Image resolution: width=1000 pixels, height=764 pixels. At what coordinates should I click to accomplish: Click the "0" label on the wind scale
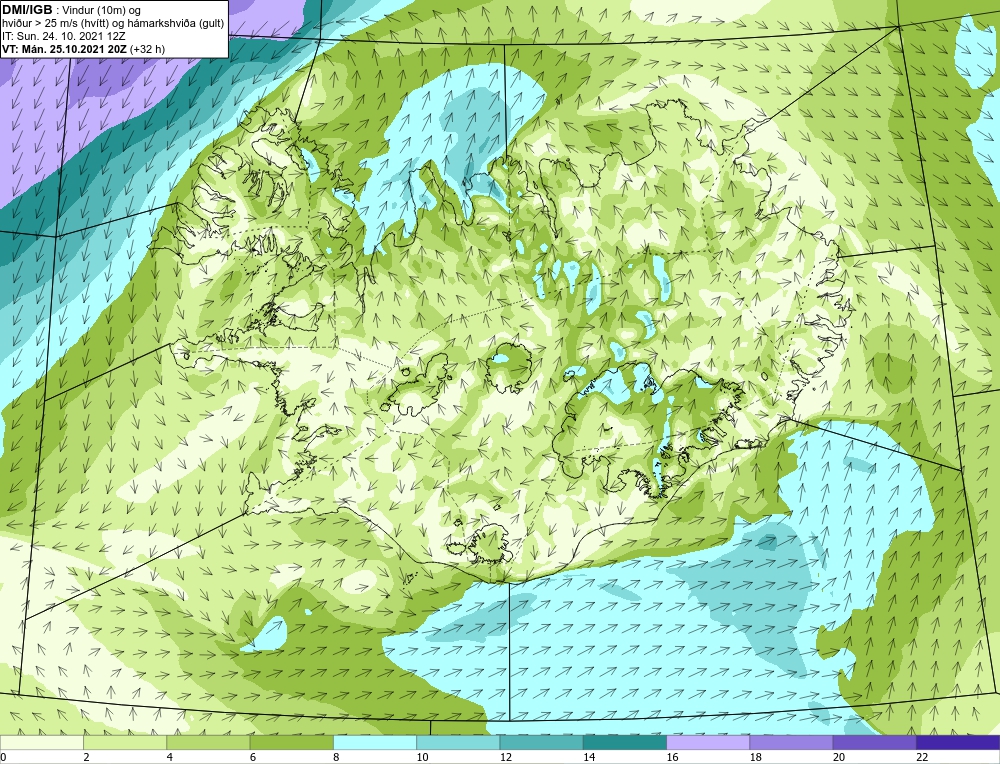[x=3, y=757]
